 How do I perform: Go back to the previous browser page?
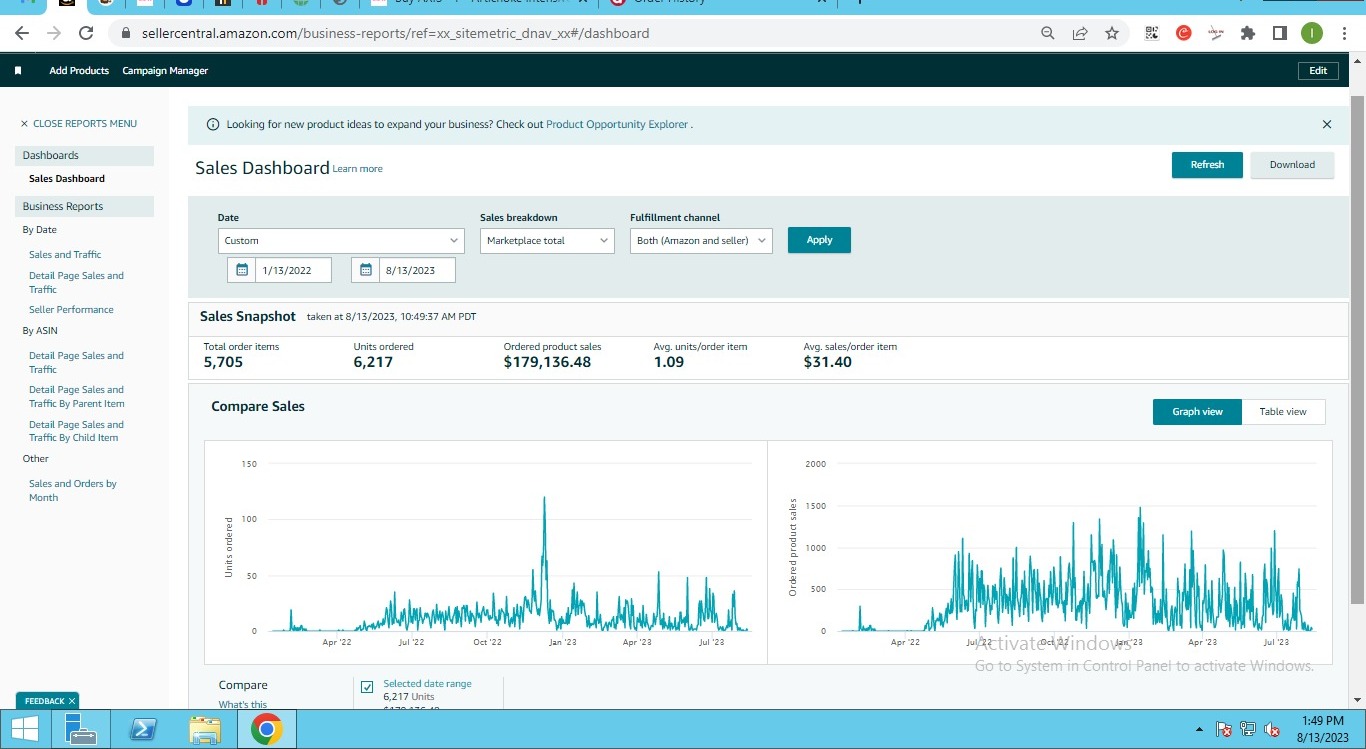22,33
